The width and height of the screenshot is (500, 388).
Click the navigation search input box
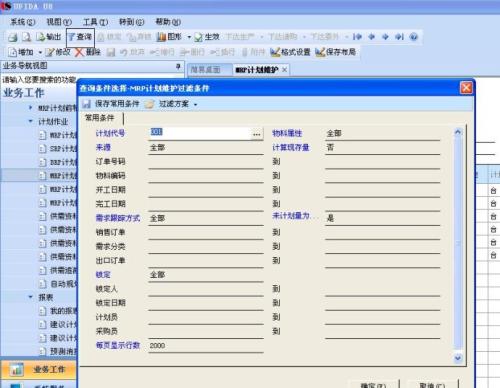pyautogui.click(x=39, y=80)
